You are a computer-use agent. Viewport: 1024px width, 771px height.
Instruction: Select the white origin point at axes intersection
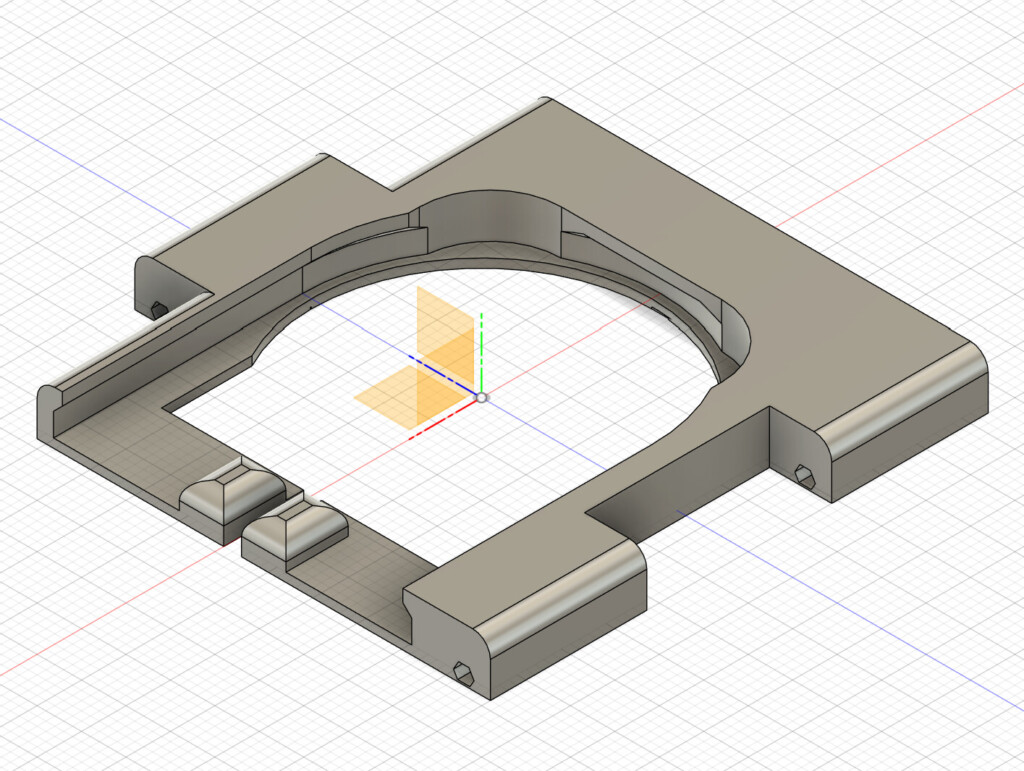pos(481,397)
